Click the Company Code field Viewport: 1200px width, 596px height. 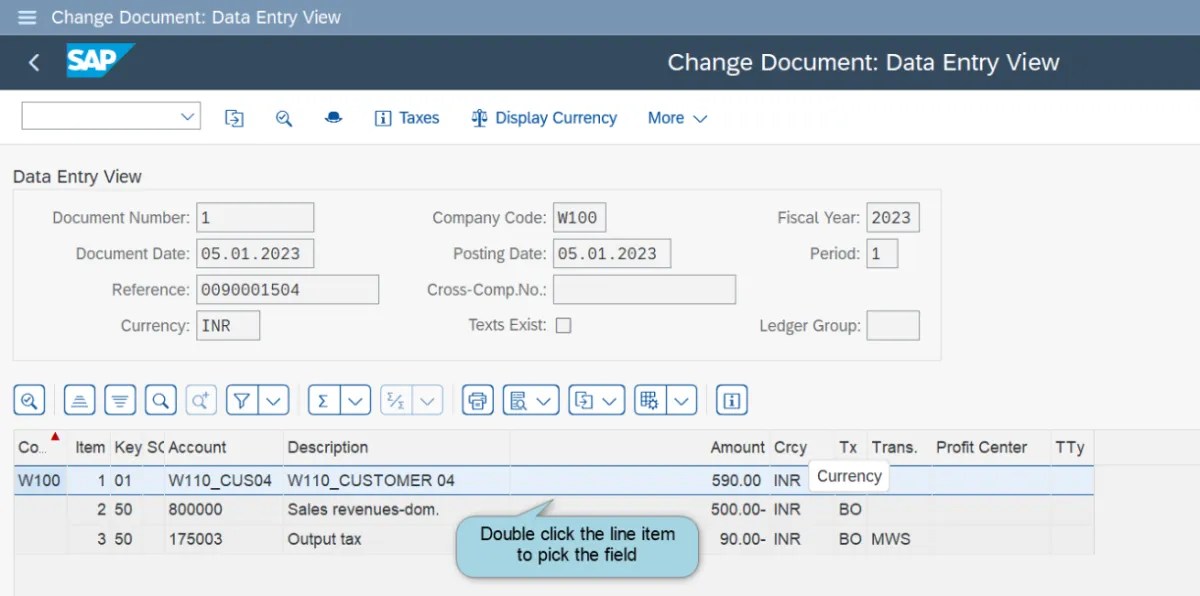579,218
